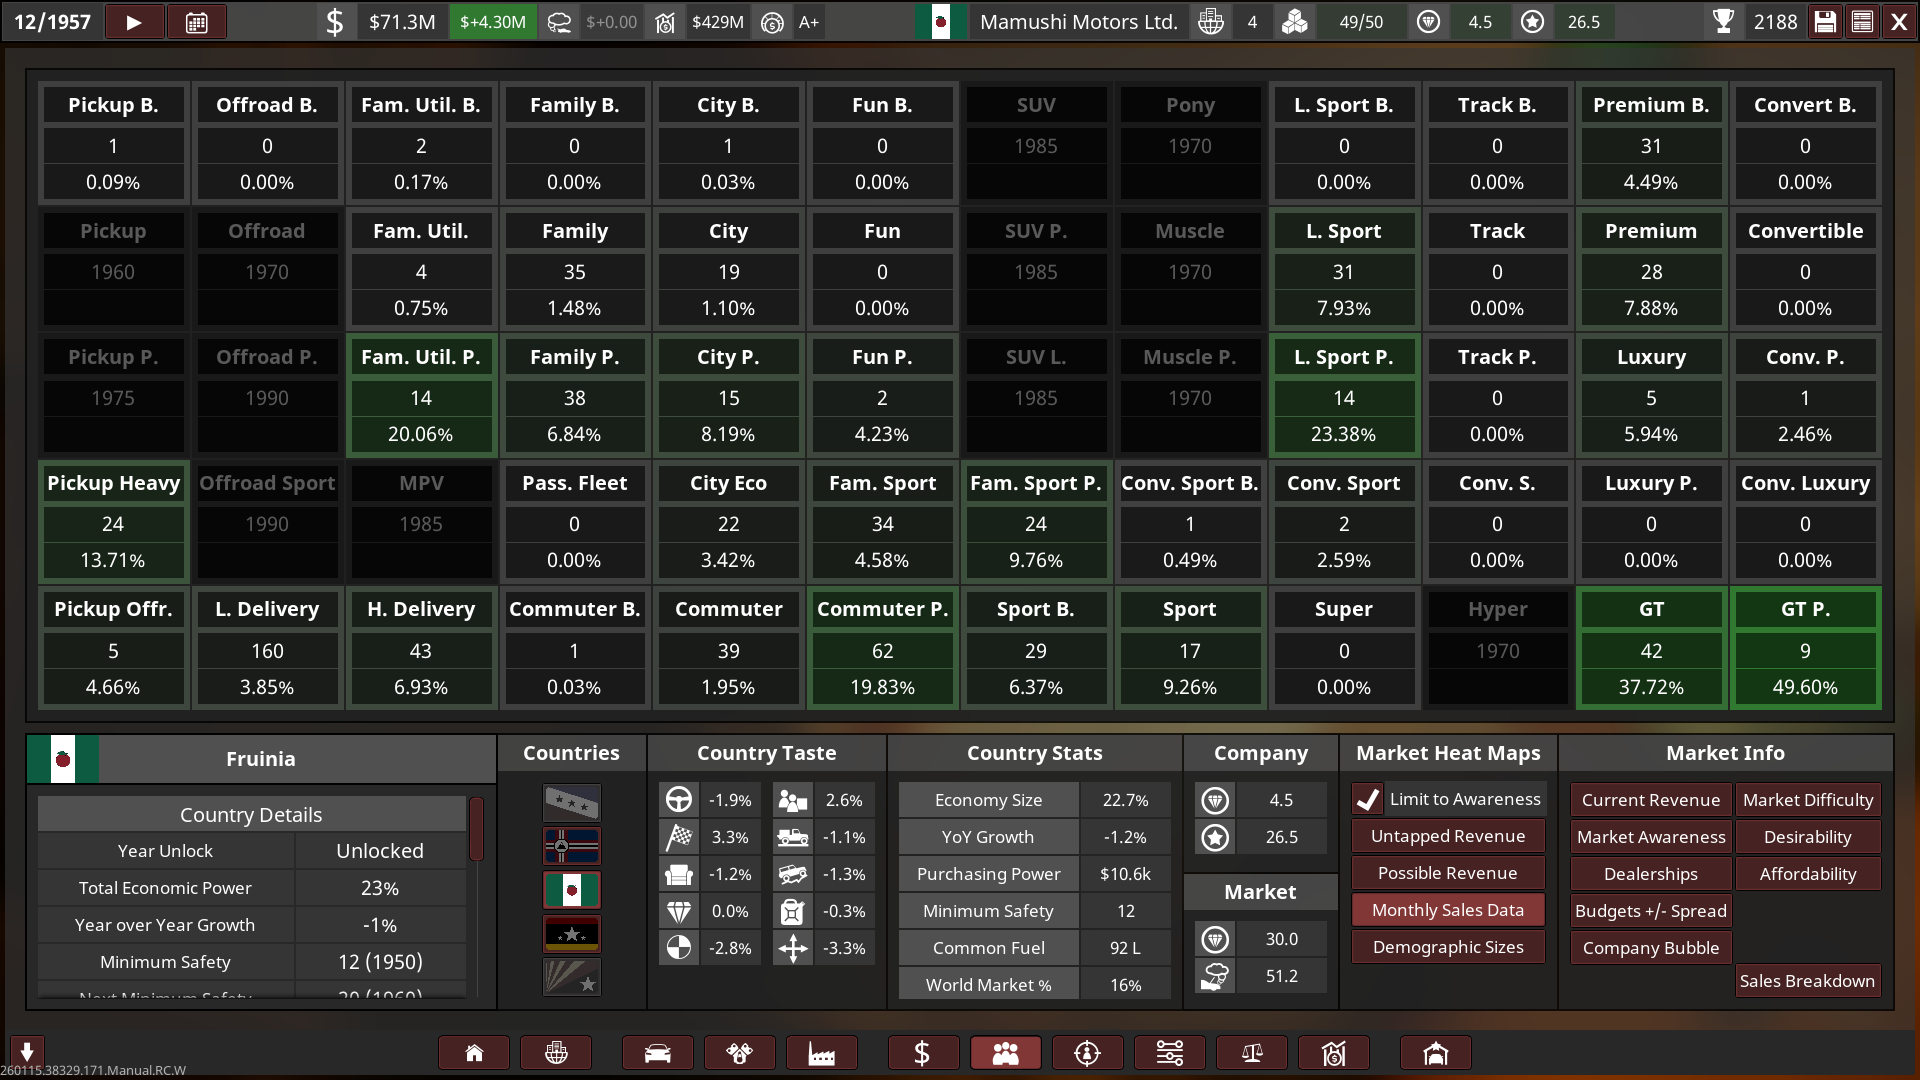
Task: Expand the Country Details header
Action: point(251,815)
